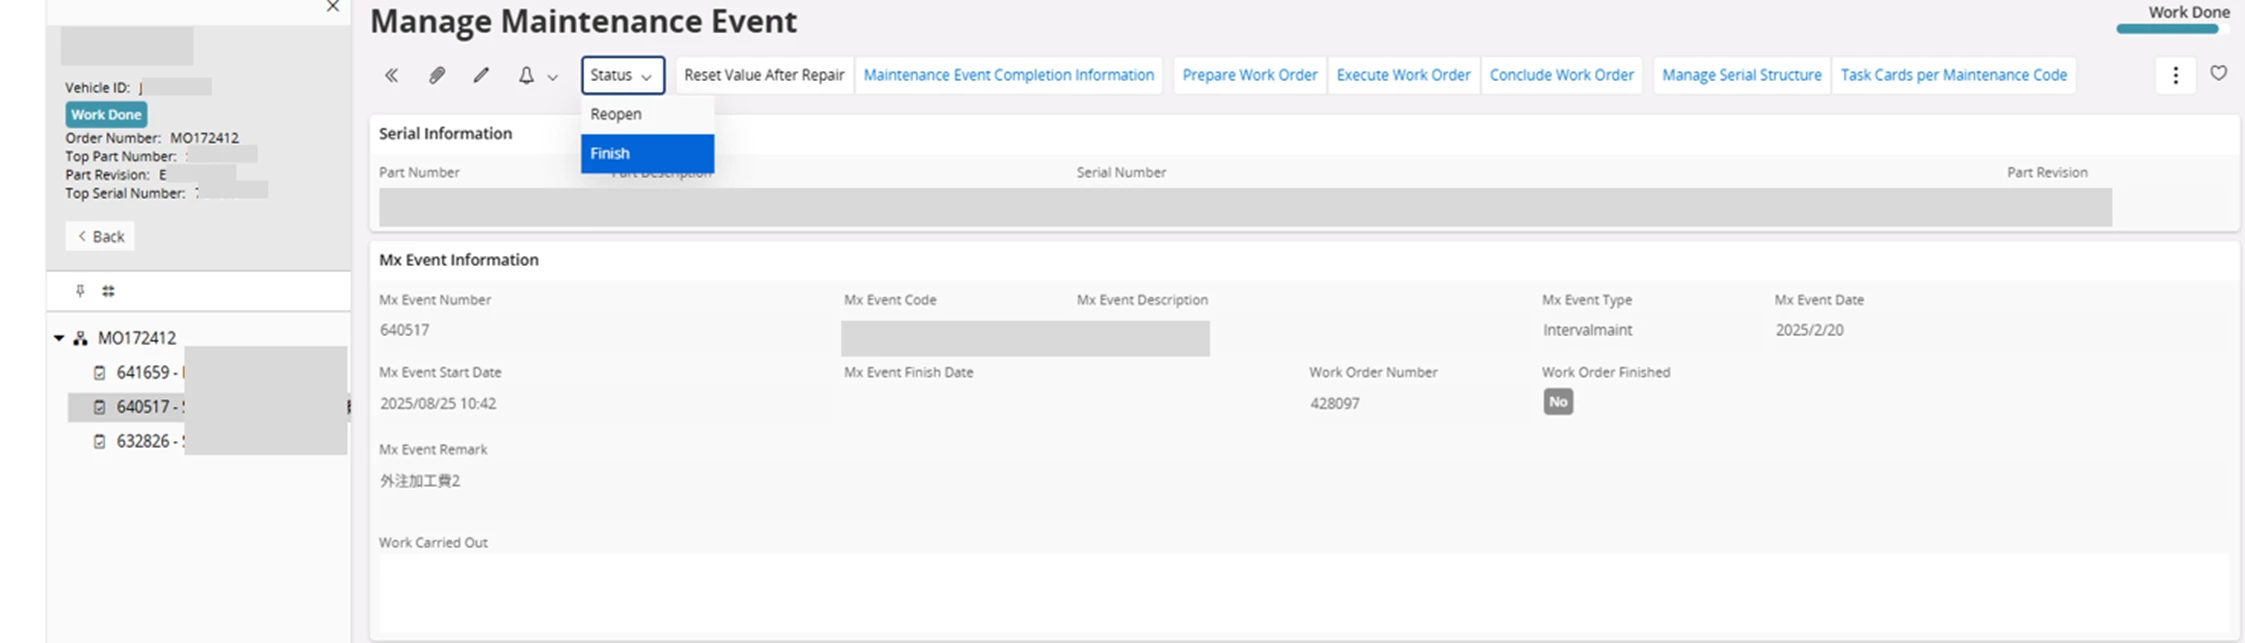
Task: Click the Serial Information section header
Action: point(445,134)
